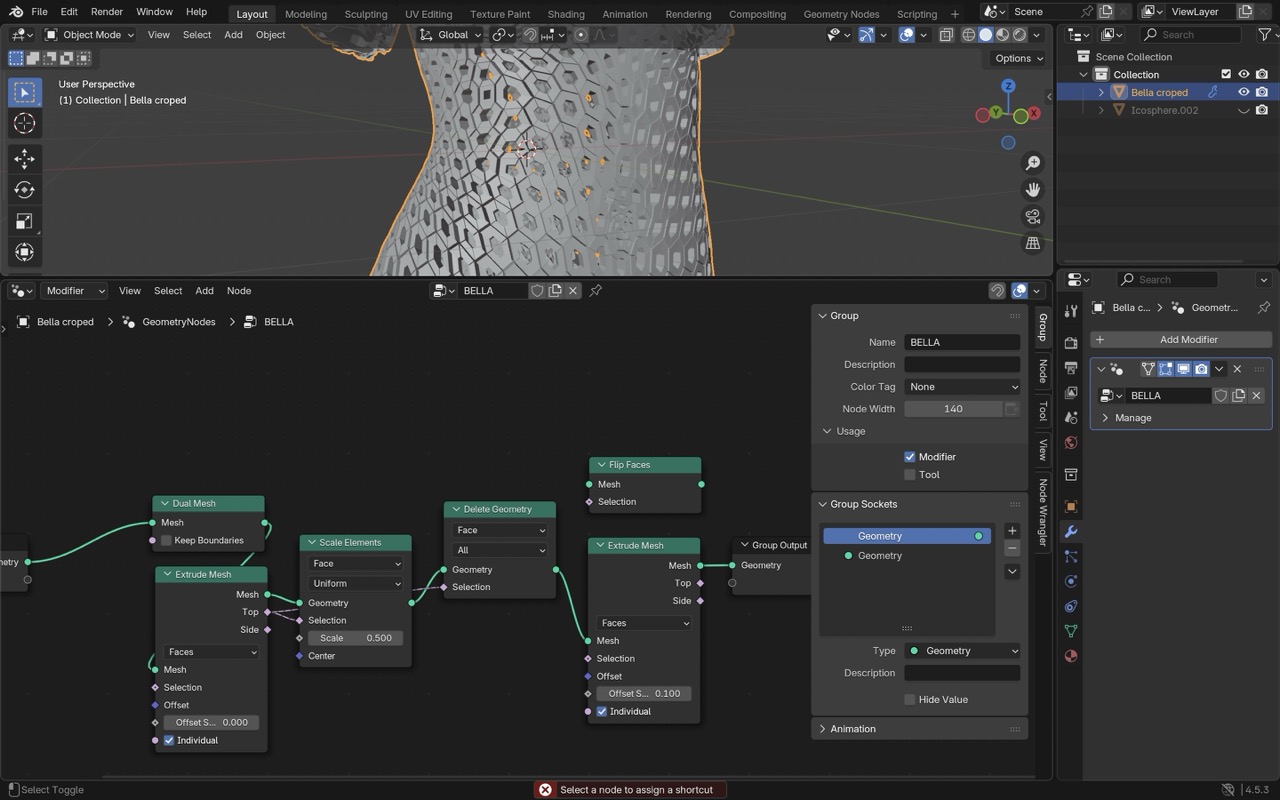Activate the Cursor tool
Image resolution: width=1280 pixels, height=800 pixels.
(25, 123)
